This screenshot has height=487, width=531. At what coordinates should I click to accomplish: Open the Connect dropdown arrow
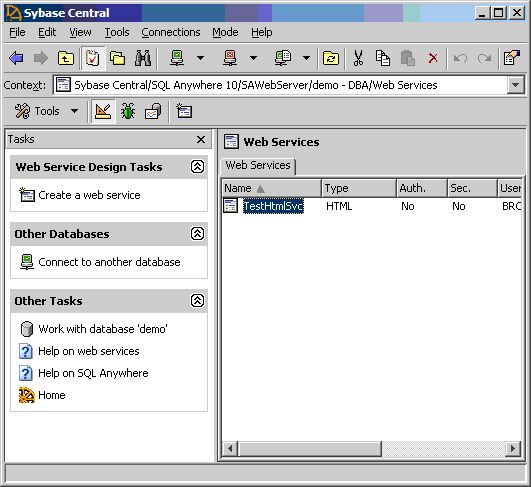pyautogui.click(x=200, y=58)
